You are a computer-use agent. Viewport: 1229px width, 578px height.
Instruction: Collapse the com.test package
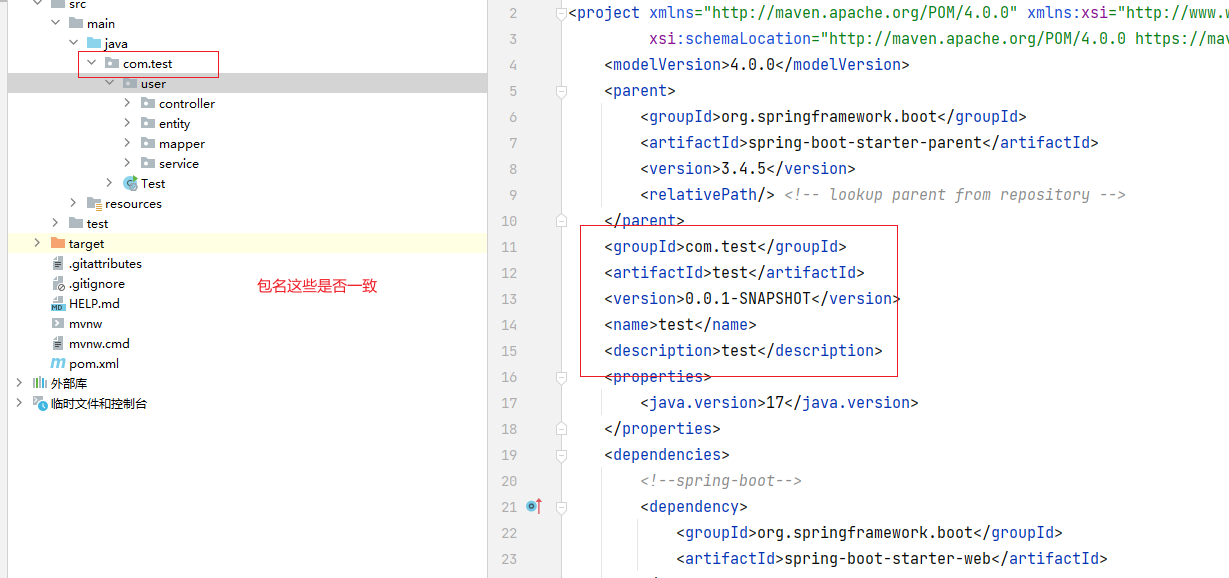point(91,63)
